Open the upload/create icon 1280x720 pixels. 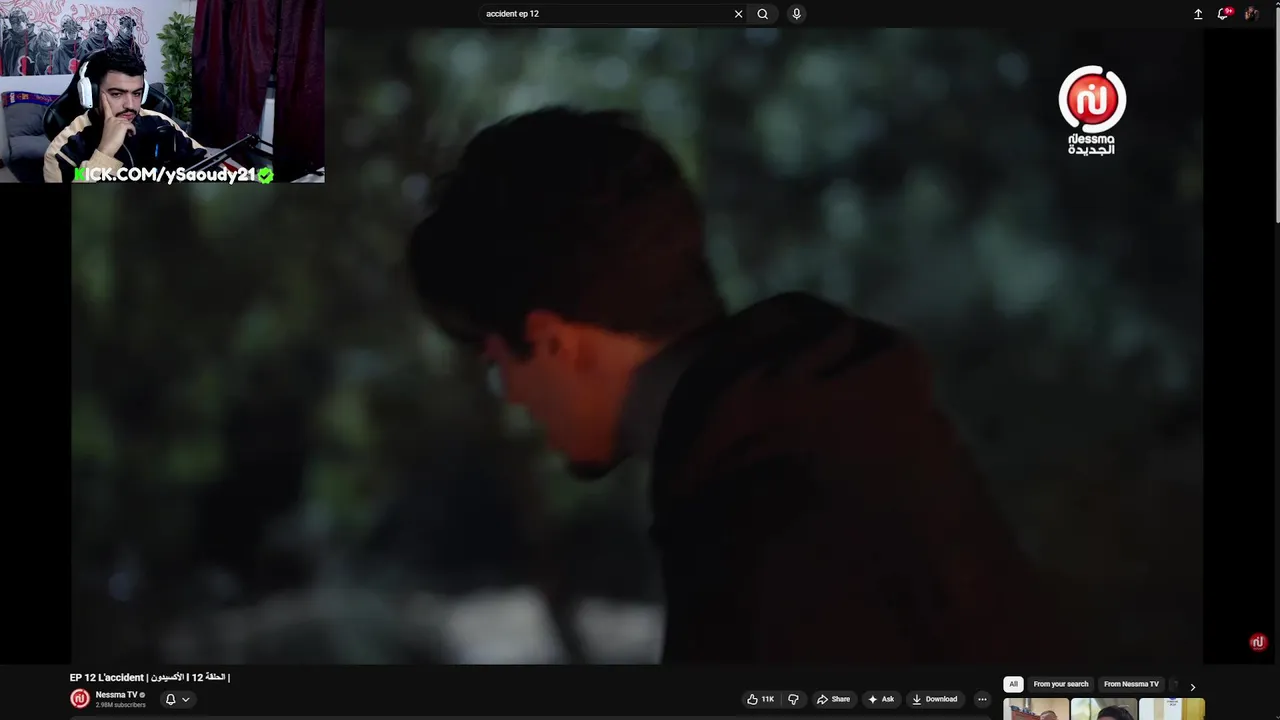[x=1198, y=14]
